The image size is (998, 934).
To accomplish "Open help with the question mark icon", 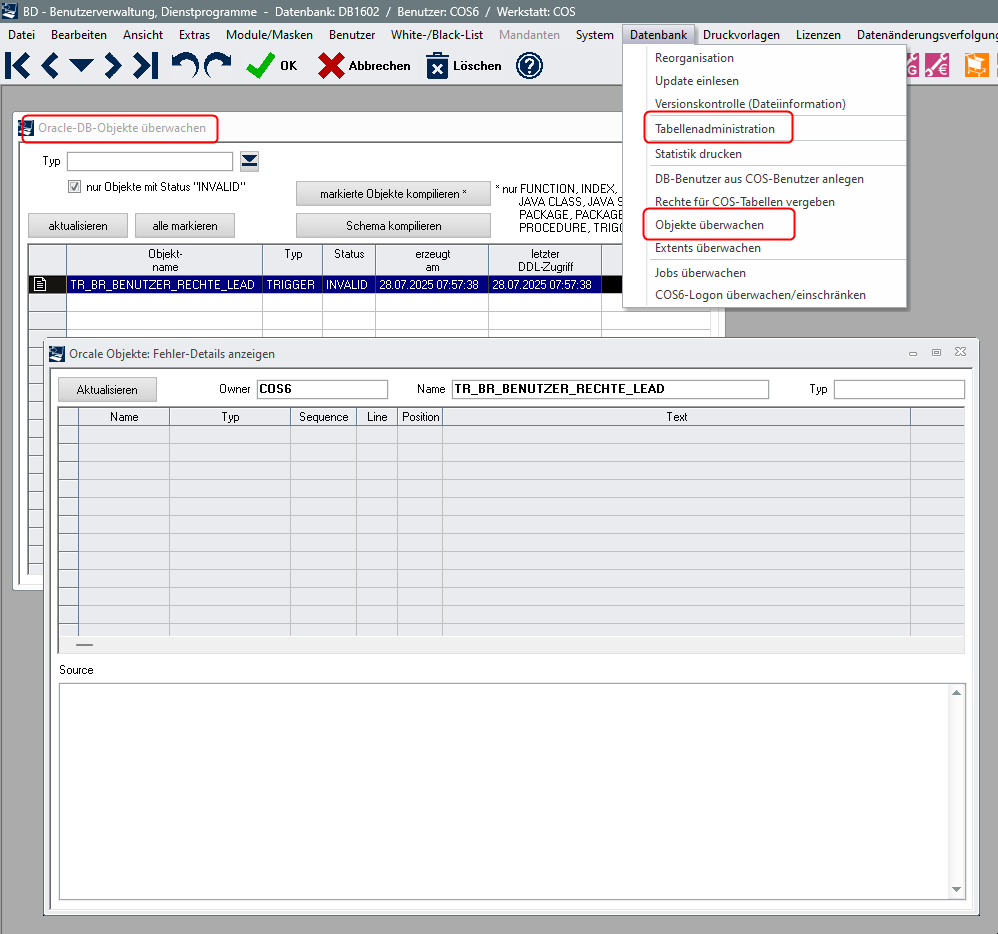I will [529, 66].
